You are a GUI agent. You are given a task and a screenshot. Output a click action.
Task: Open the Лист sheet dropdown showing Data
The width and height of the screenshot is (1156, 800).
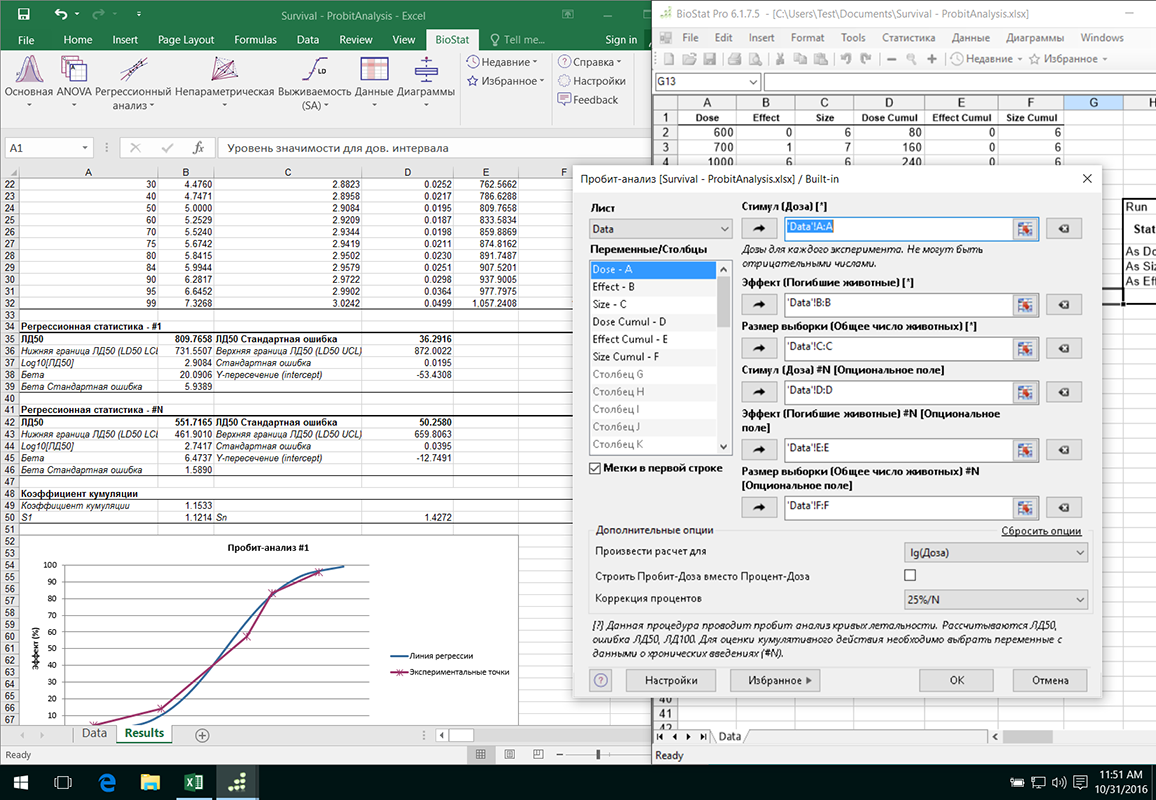click(x=661, y=229)
